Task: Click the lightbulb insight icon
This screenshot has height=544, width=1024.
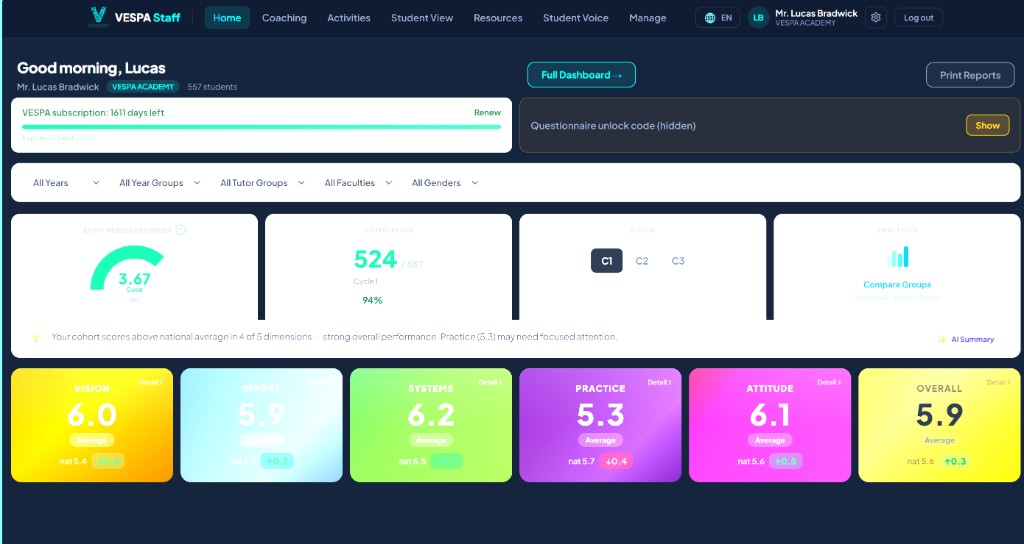Action: [35, 337]
